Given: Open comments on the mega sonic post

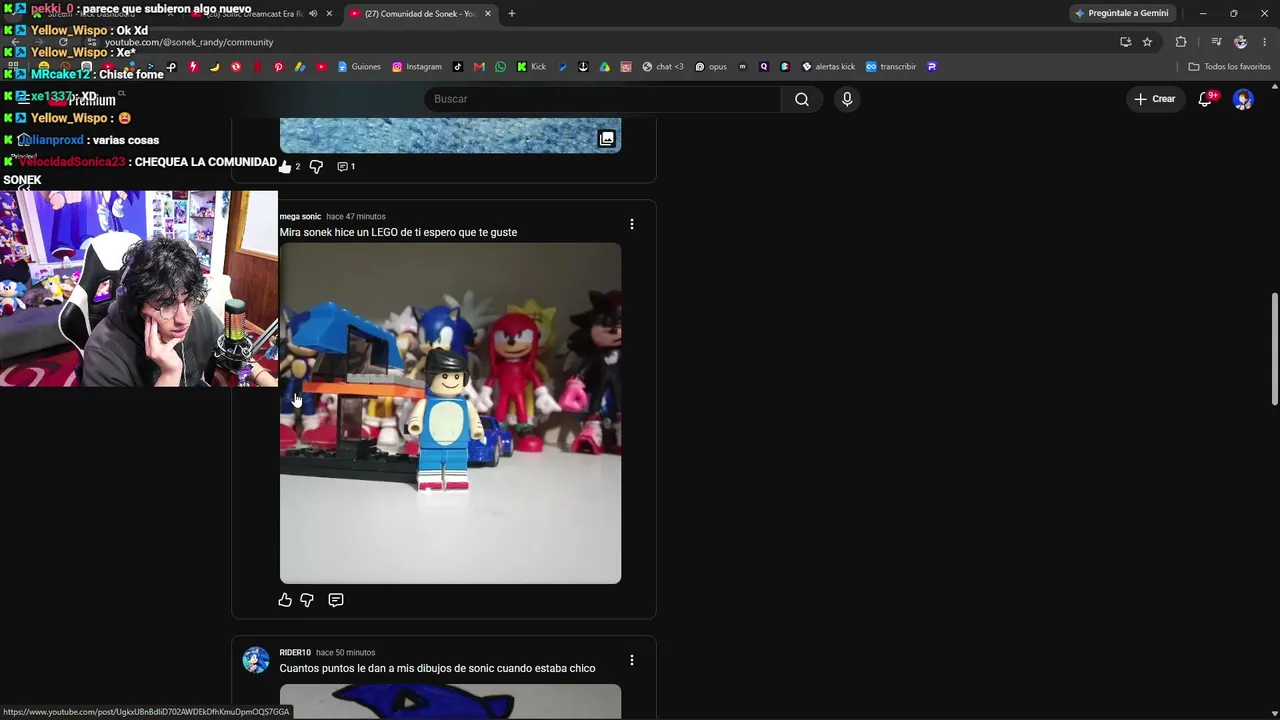Looking at the screenshot, I should pyautogui.click(x=336, y=600).
